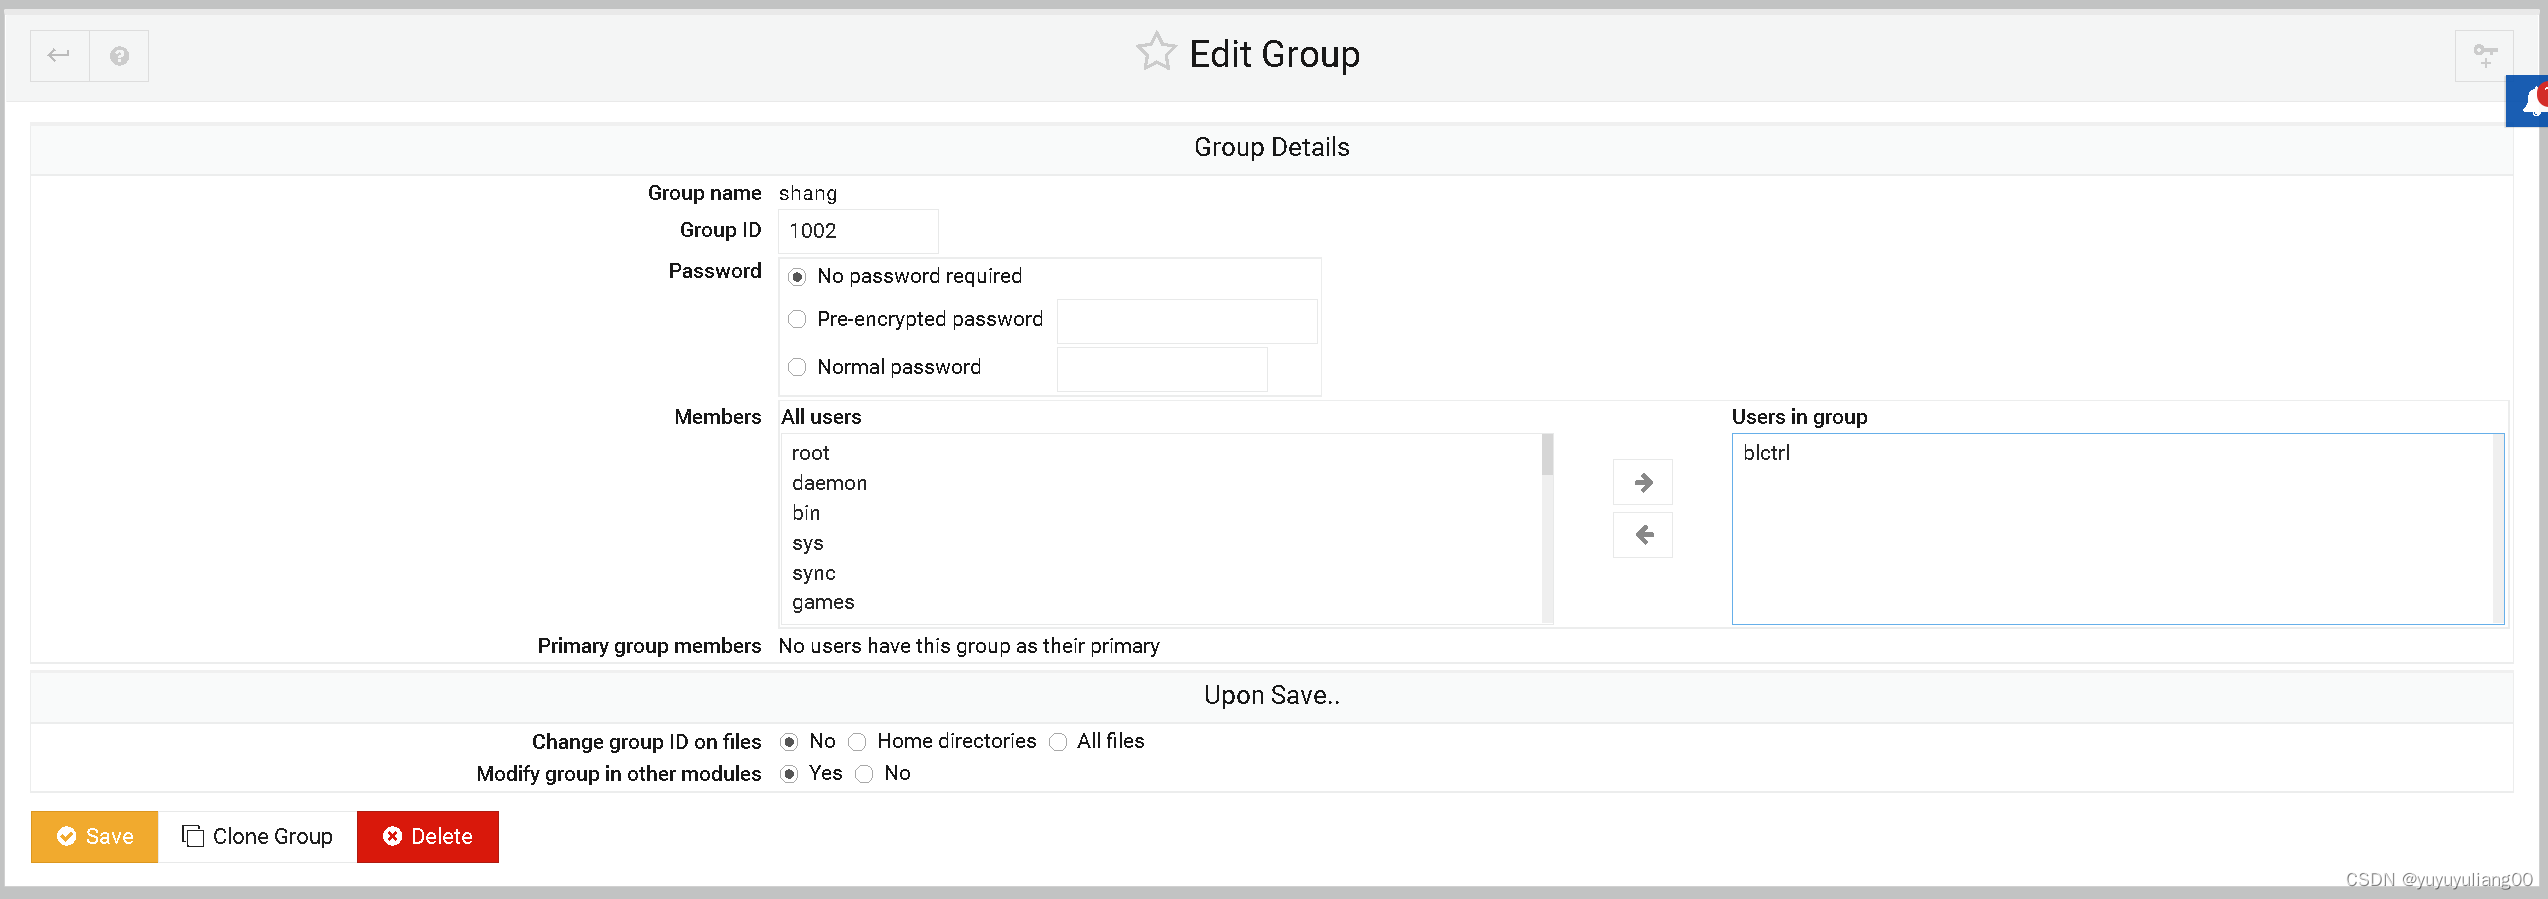Open the notifications bell icon
Image resolution: width=2548 pixels, height=899 pixels.
pos(2530,101)
